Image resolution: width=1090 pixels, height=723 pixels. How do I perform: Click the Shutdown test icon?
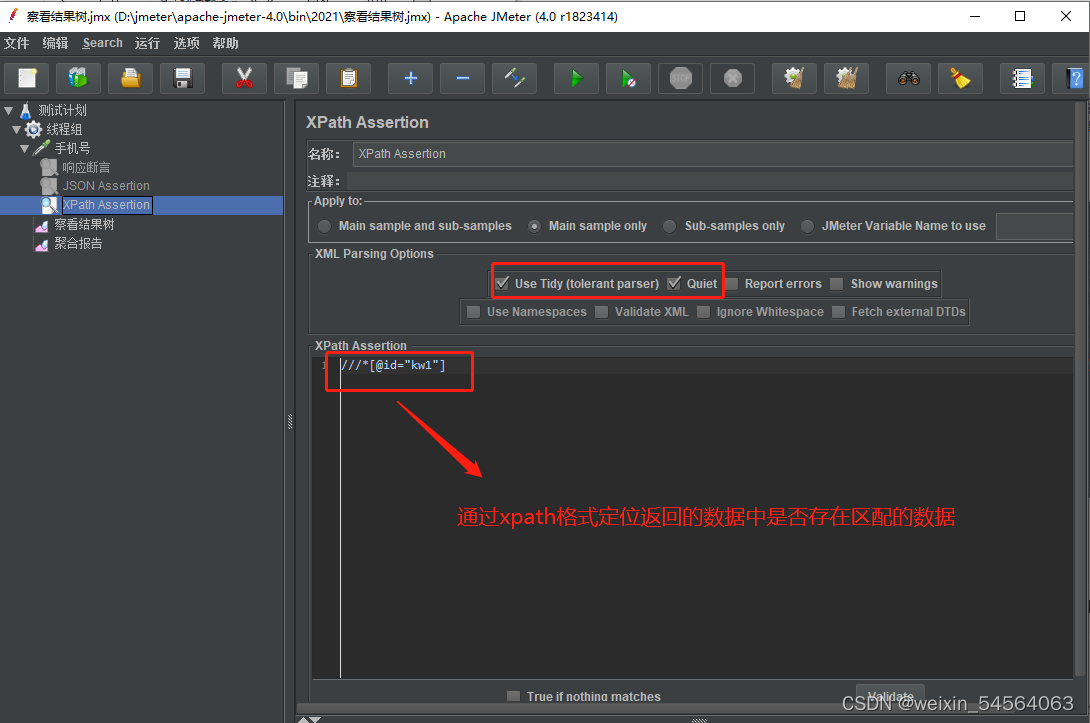pyautogui.click(x=733, y=78)
